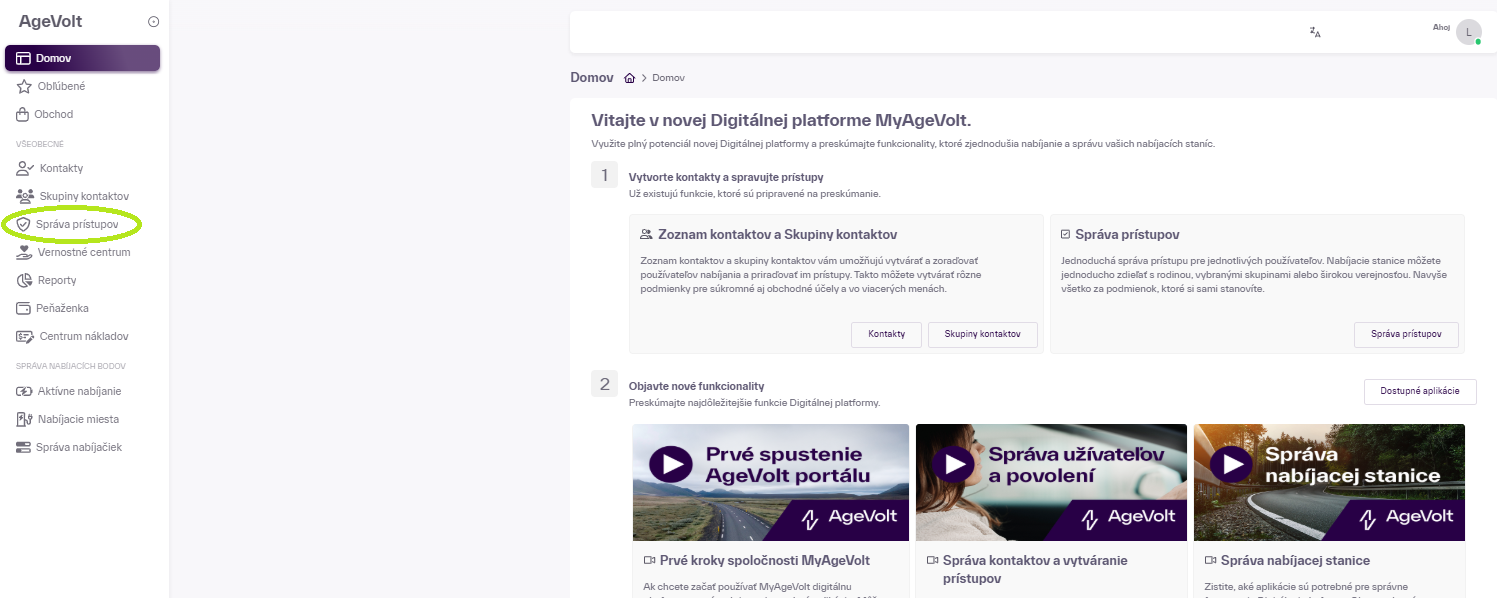Click the Obchod shopping bag icon
Image resolution: width=1497 pixels, height=598 pixels.
pos(24,114)
